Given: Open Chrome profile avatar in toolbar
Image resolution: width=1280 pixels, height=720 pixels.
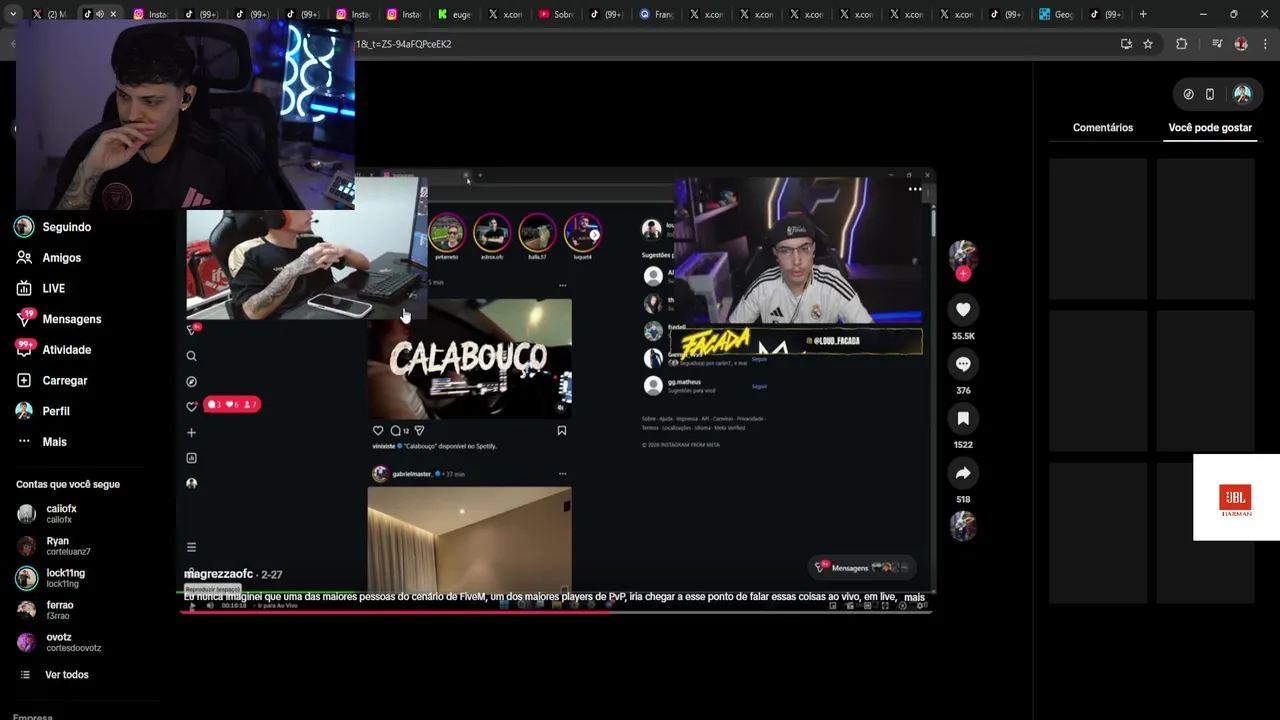Looking at the screenshot, I should (1241, 44).
